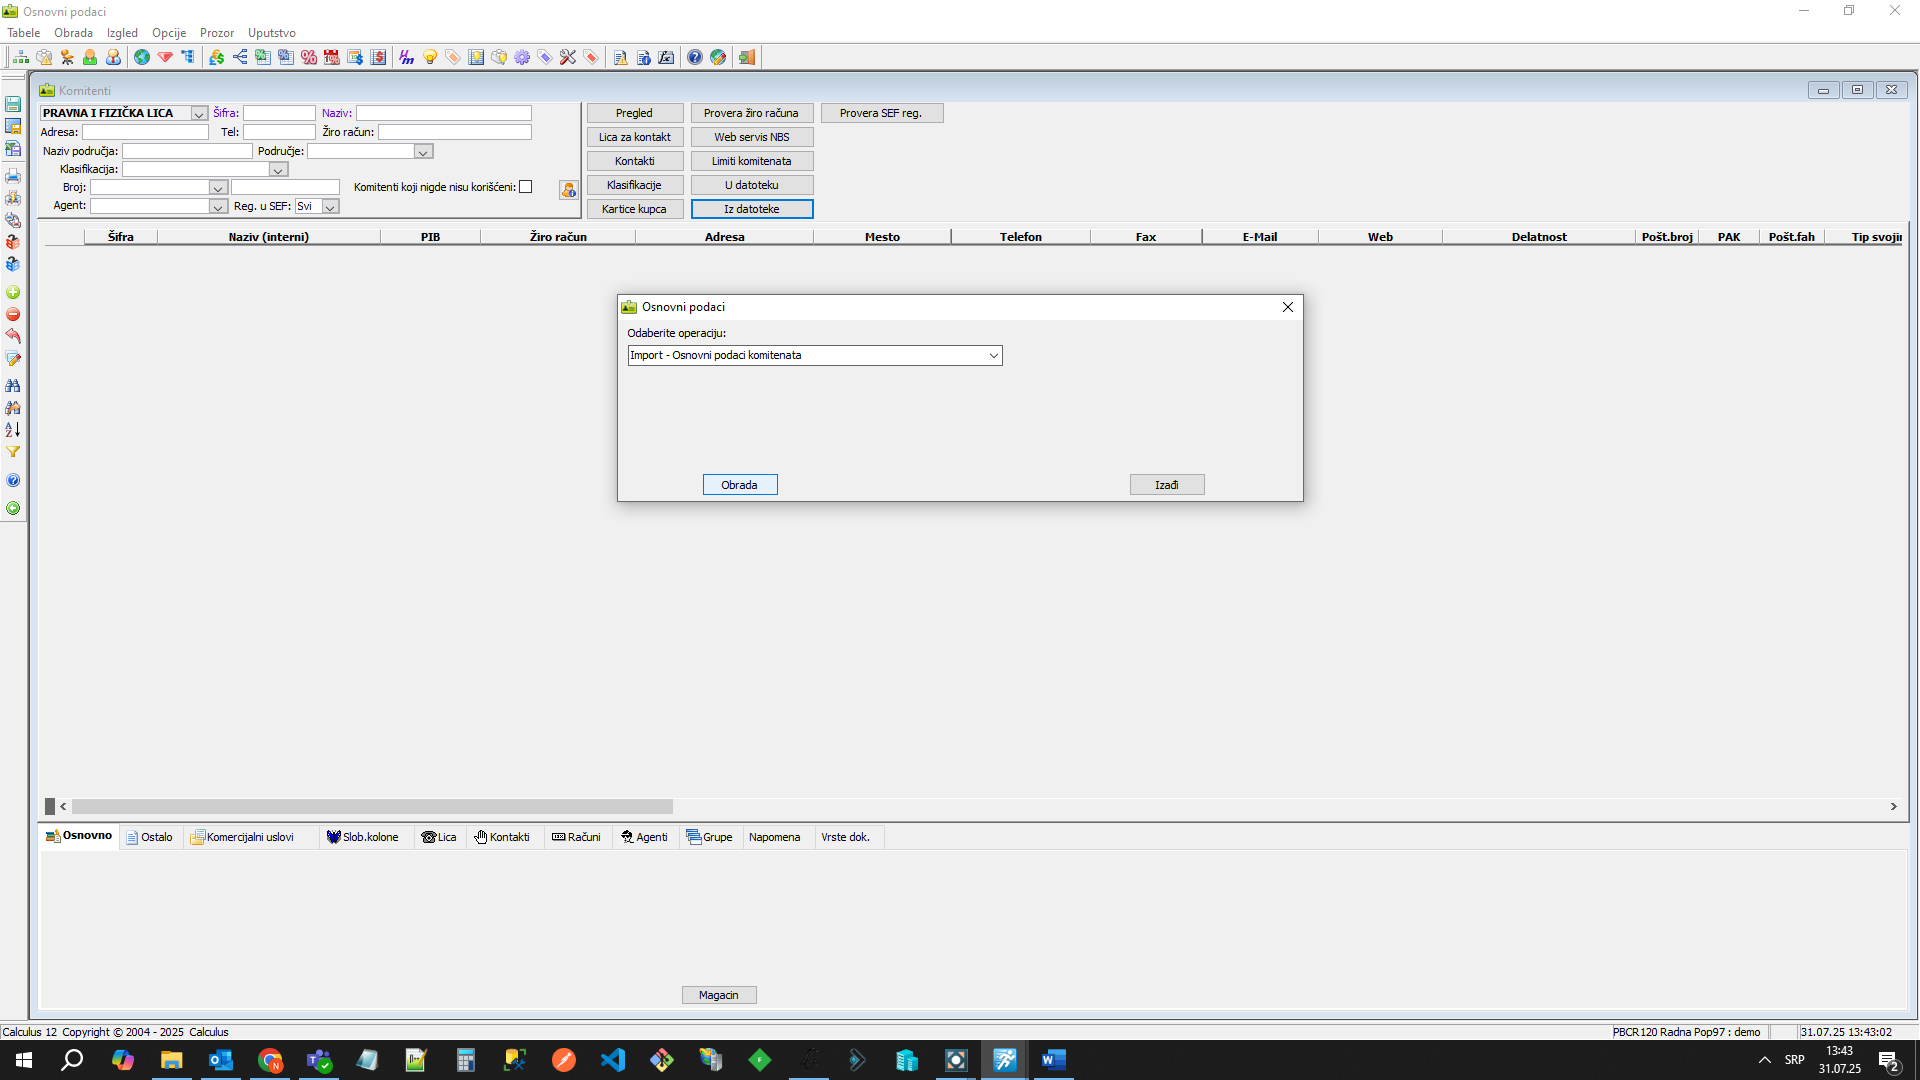This screenshot has height=1080, width=1920.
Task: Click the red calendar percent toolbar icon
Action: [x=332, y=58]
